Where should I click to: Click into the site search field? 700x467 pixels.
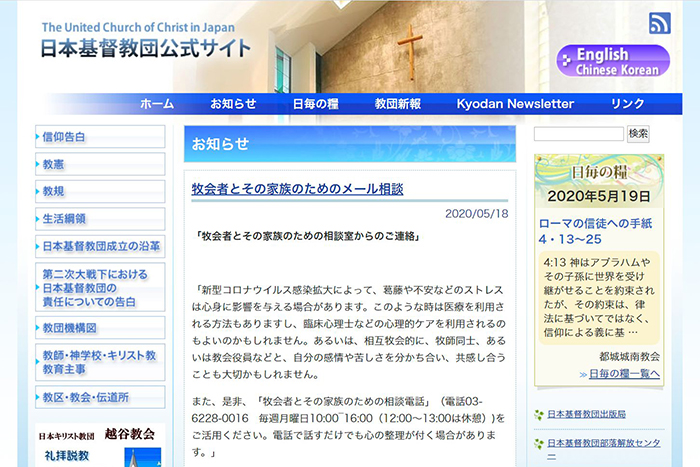coord(579,134)
